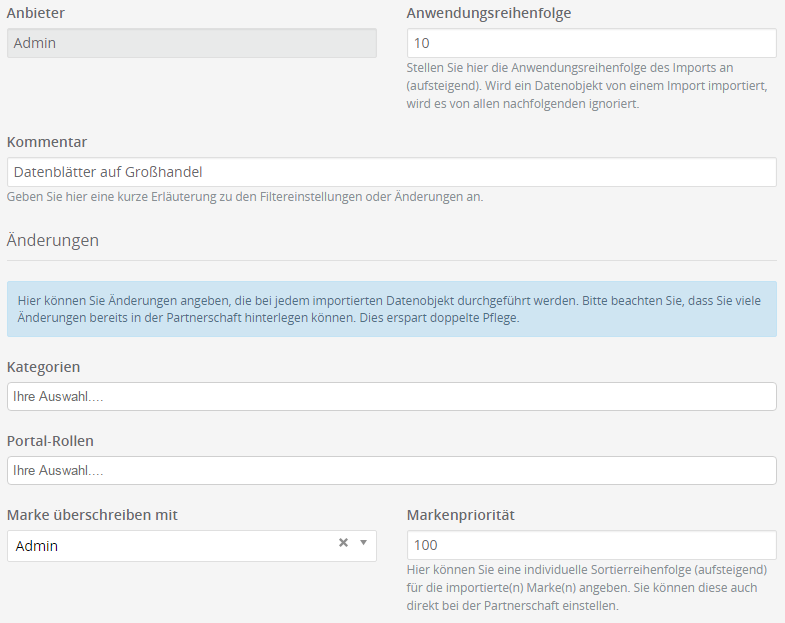Click the Anwendungsreihenfolge label
785x623 pixels.
(489, 13)
